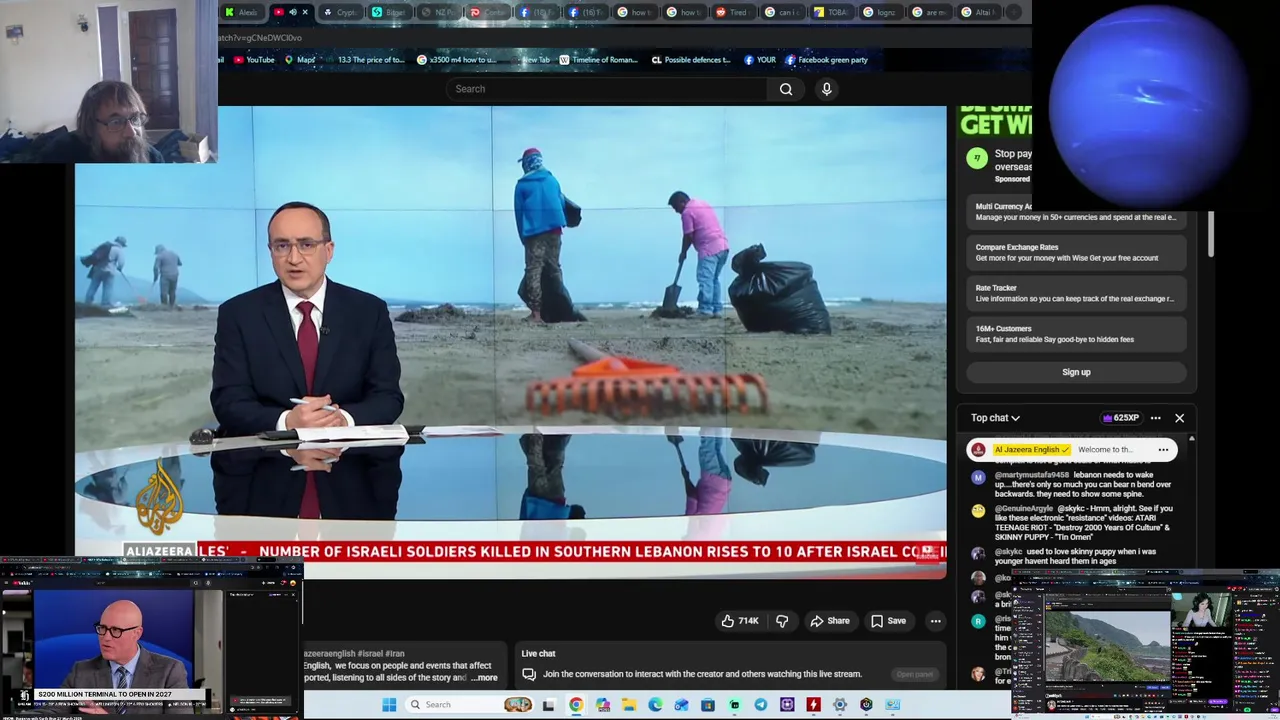Click #israel hashtag in description

369,653
